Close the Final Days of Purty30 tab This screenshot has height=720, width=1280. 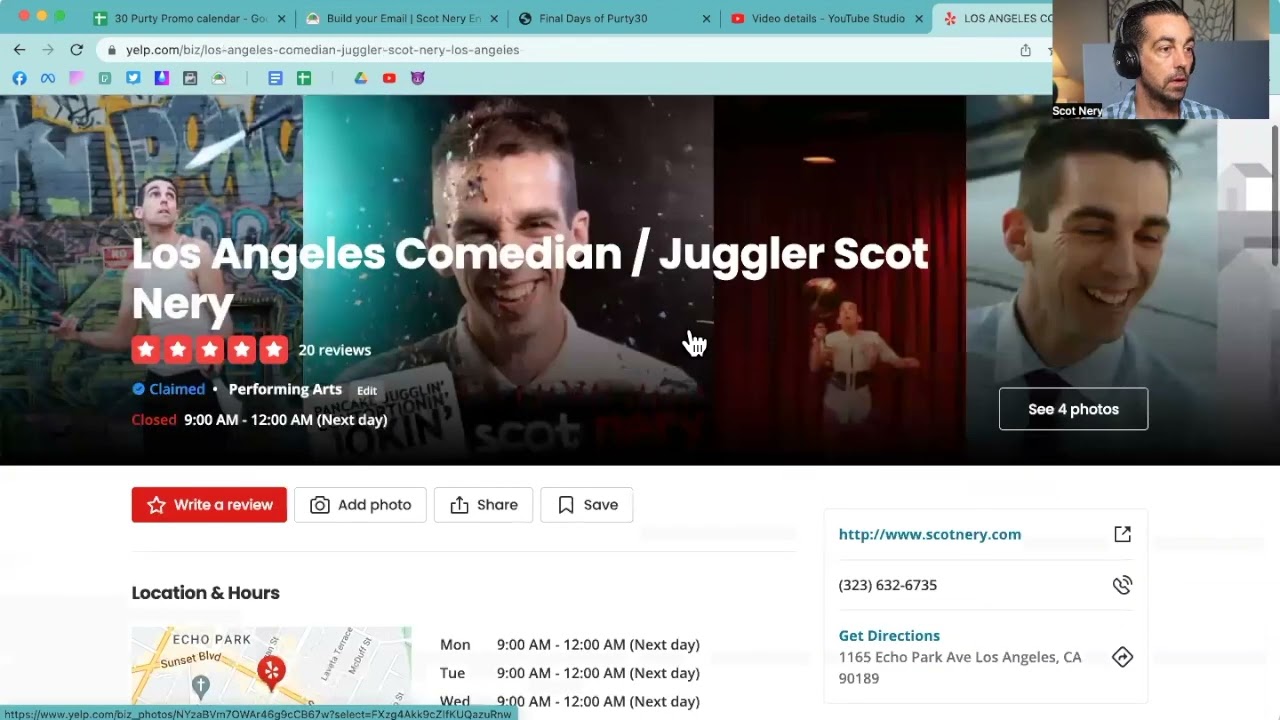[707, 18]
